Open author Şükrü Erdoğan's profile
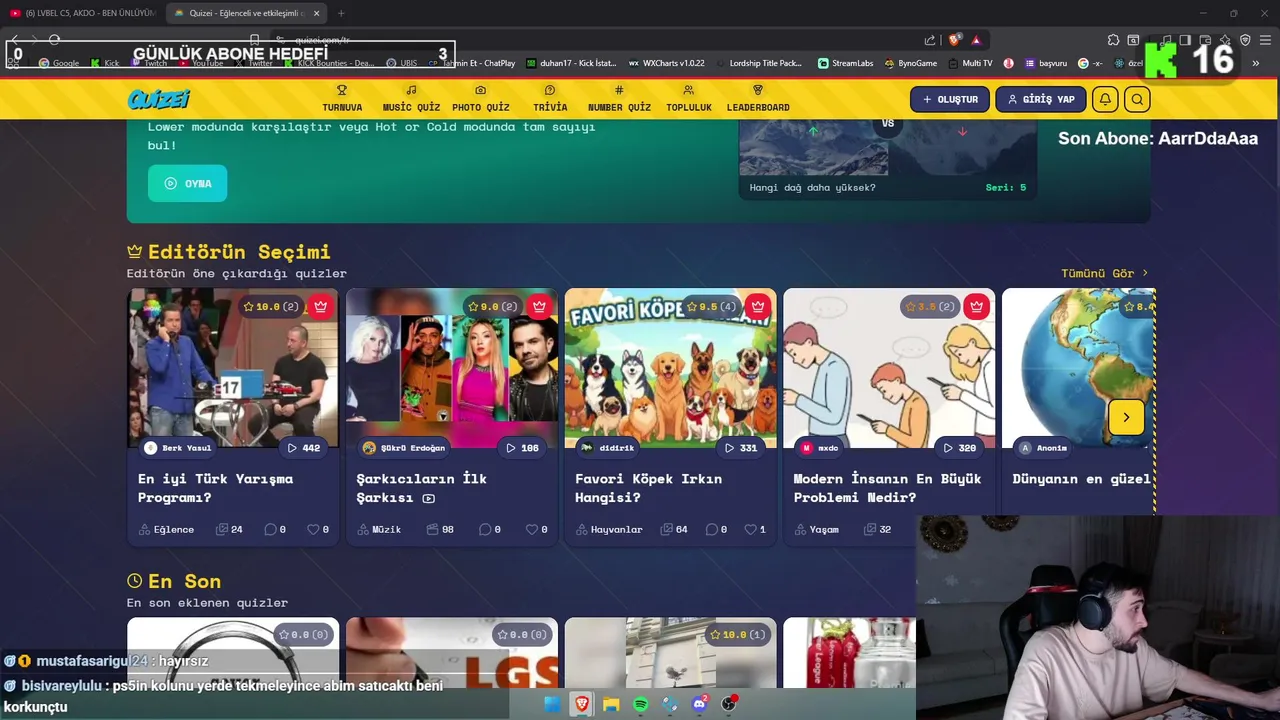The image size is (1280, 720). point(404,448)
